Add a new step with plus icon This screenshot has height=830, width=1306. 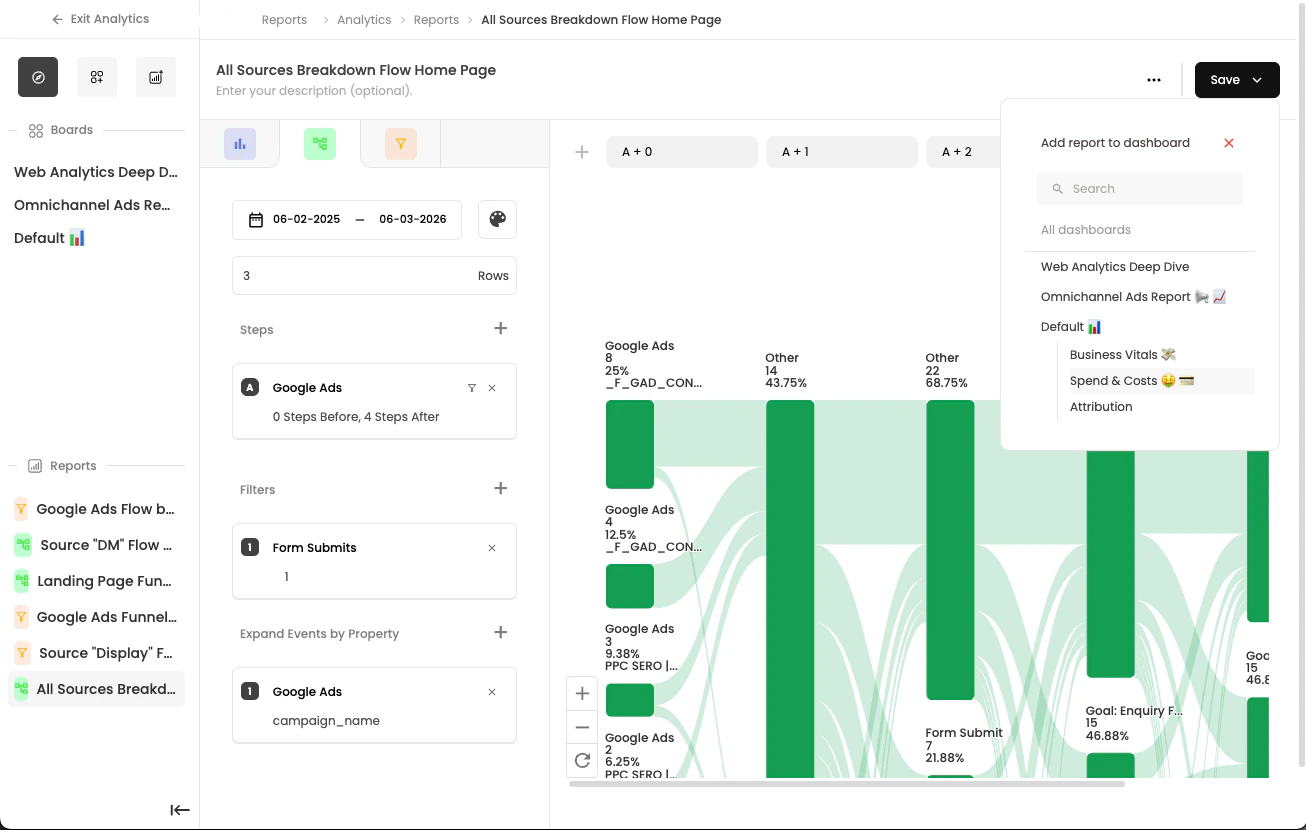pos(501,328)
